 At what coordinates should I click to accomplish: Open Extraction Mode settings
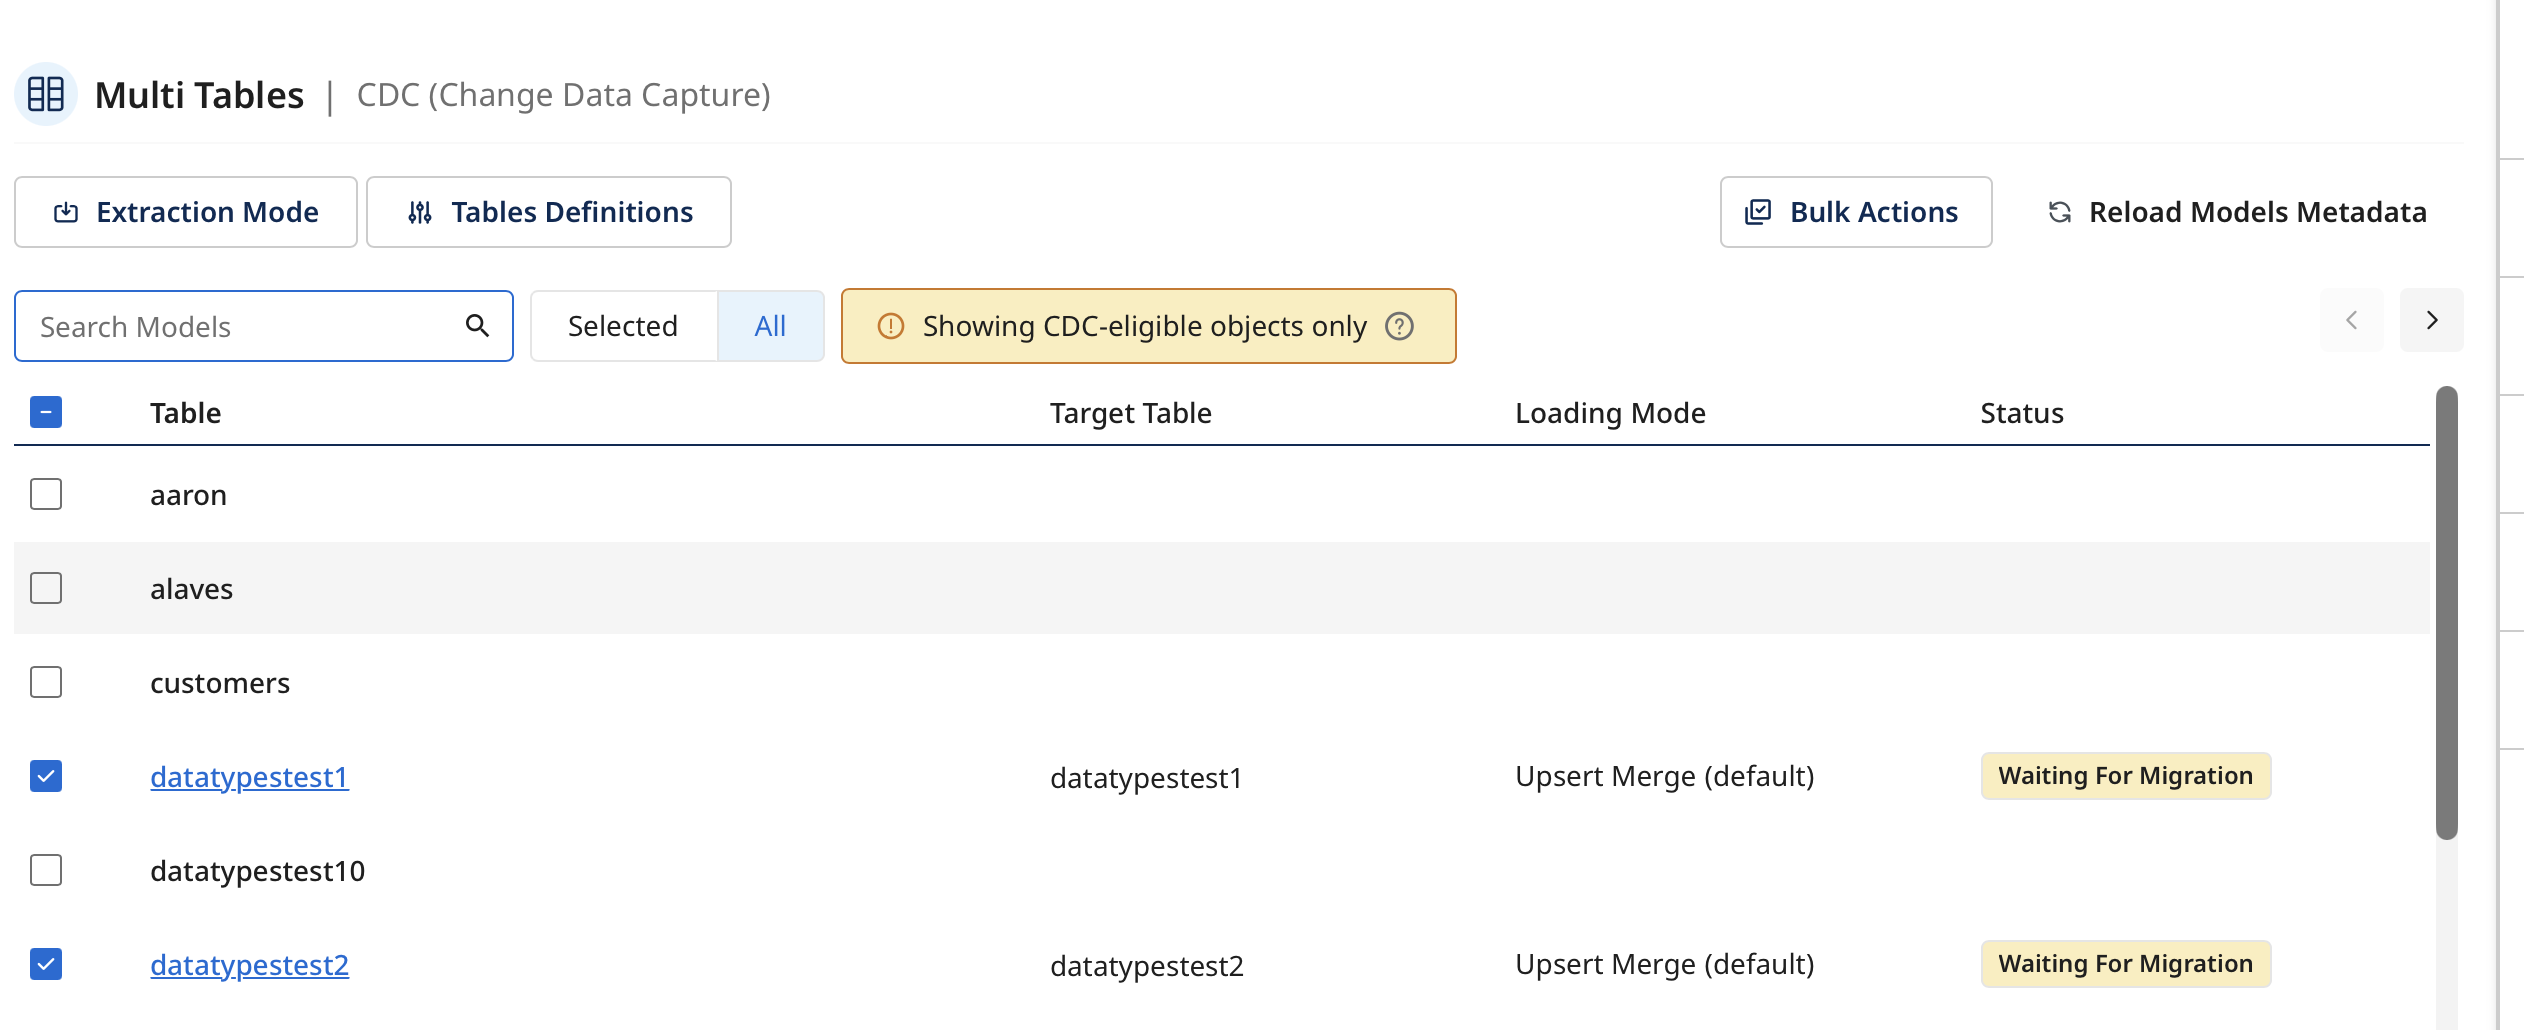coord(186,212)
